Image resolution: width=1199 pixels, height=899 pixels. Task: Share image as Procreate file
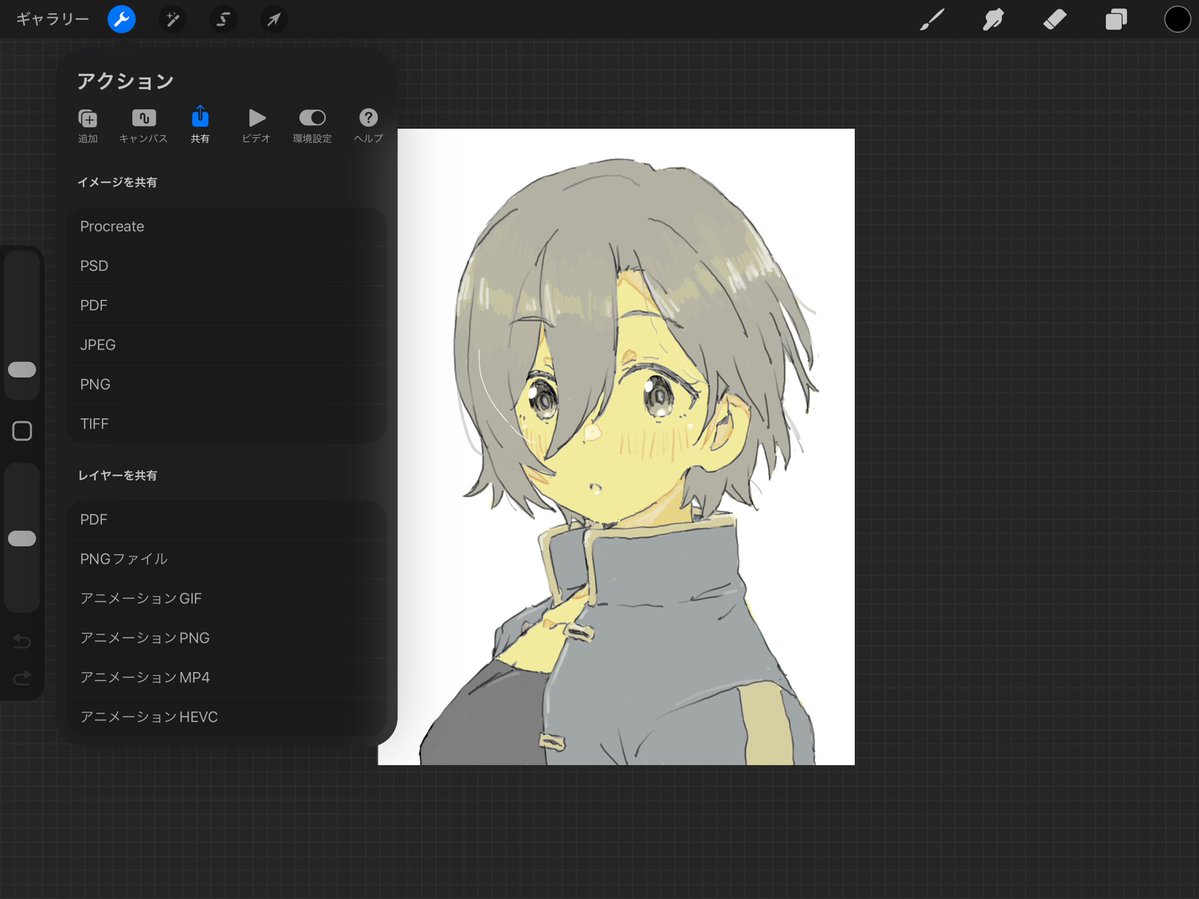(226, 226)
